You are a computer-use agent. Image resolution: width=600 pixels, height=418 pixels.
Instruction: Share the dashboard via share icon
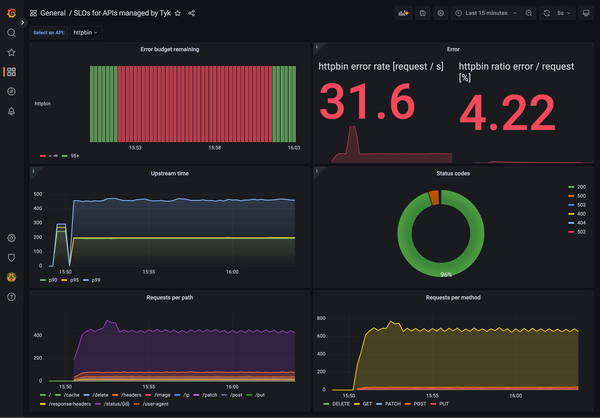(192, 13)
